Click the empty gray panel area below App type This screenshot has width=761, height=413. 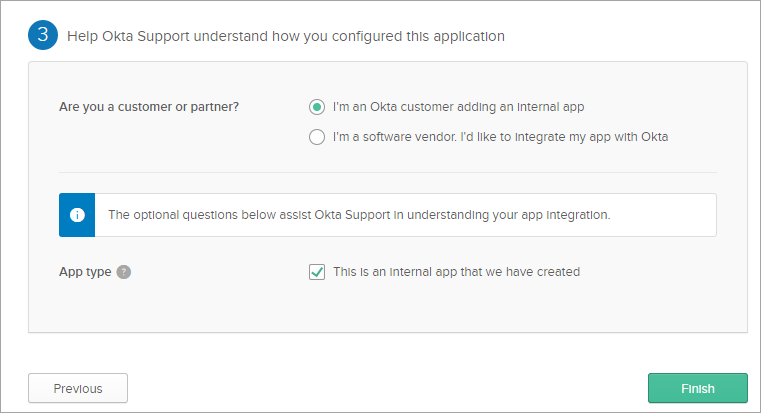point(388,308)
